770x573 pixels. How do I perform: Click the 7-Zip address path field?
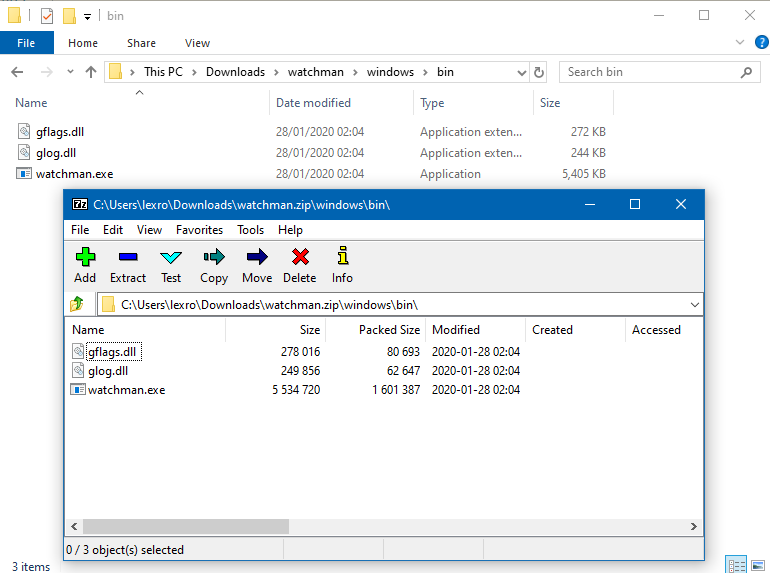[400, 304]
